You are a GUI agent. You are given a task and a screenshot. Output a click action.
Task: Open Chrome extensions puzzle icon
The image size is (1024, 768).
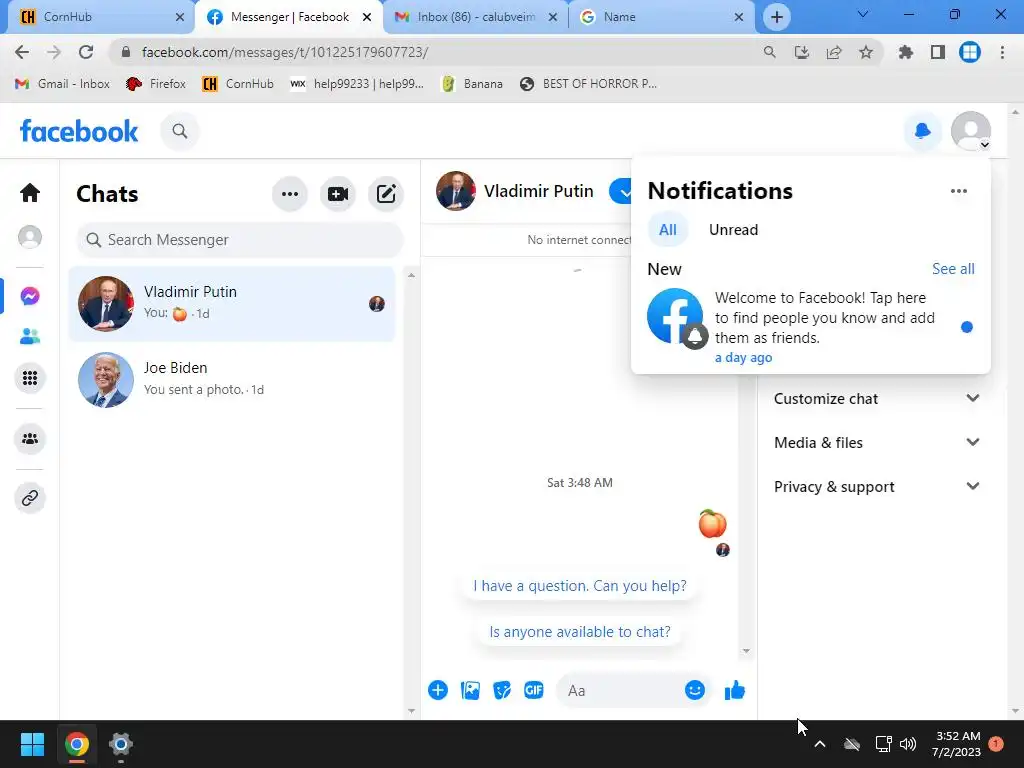click(905, 52)
